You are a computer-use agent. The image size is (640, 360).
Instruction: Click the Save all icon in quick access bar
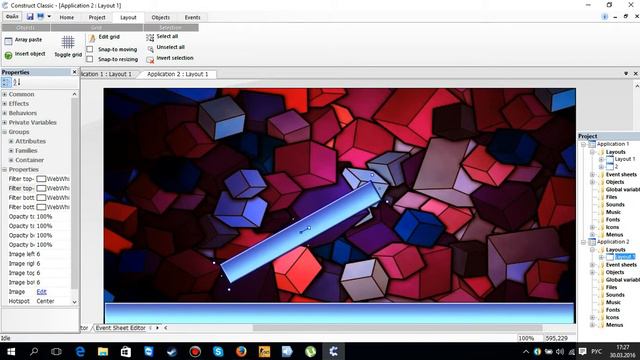(x=40, y=17)
